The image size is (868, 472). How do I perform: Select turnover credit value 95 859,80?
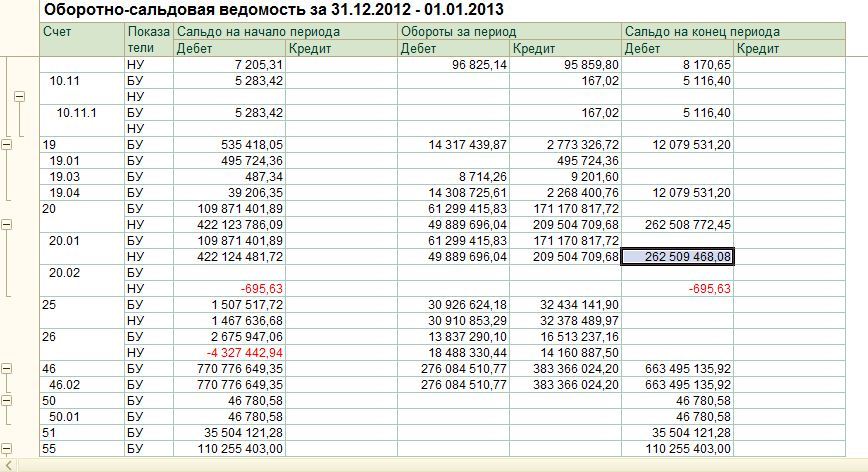pos(591,65)
